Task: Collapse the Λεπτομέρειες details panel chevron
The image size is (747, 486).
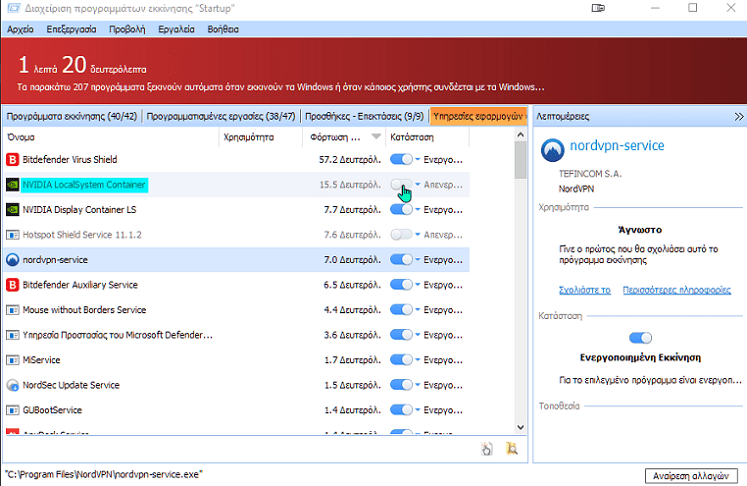Action: (x=738, y=117)
